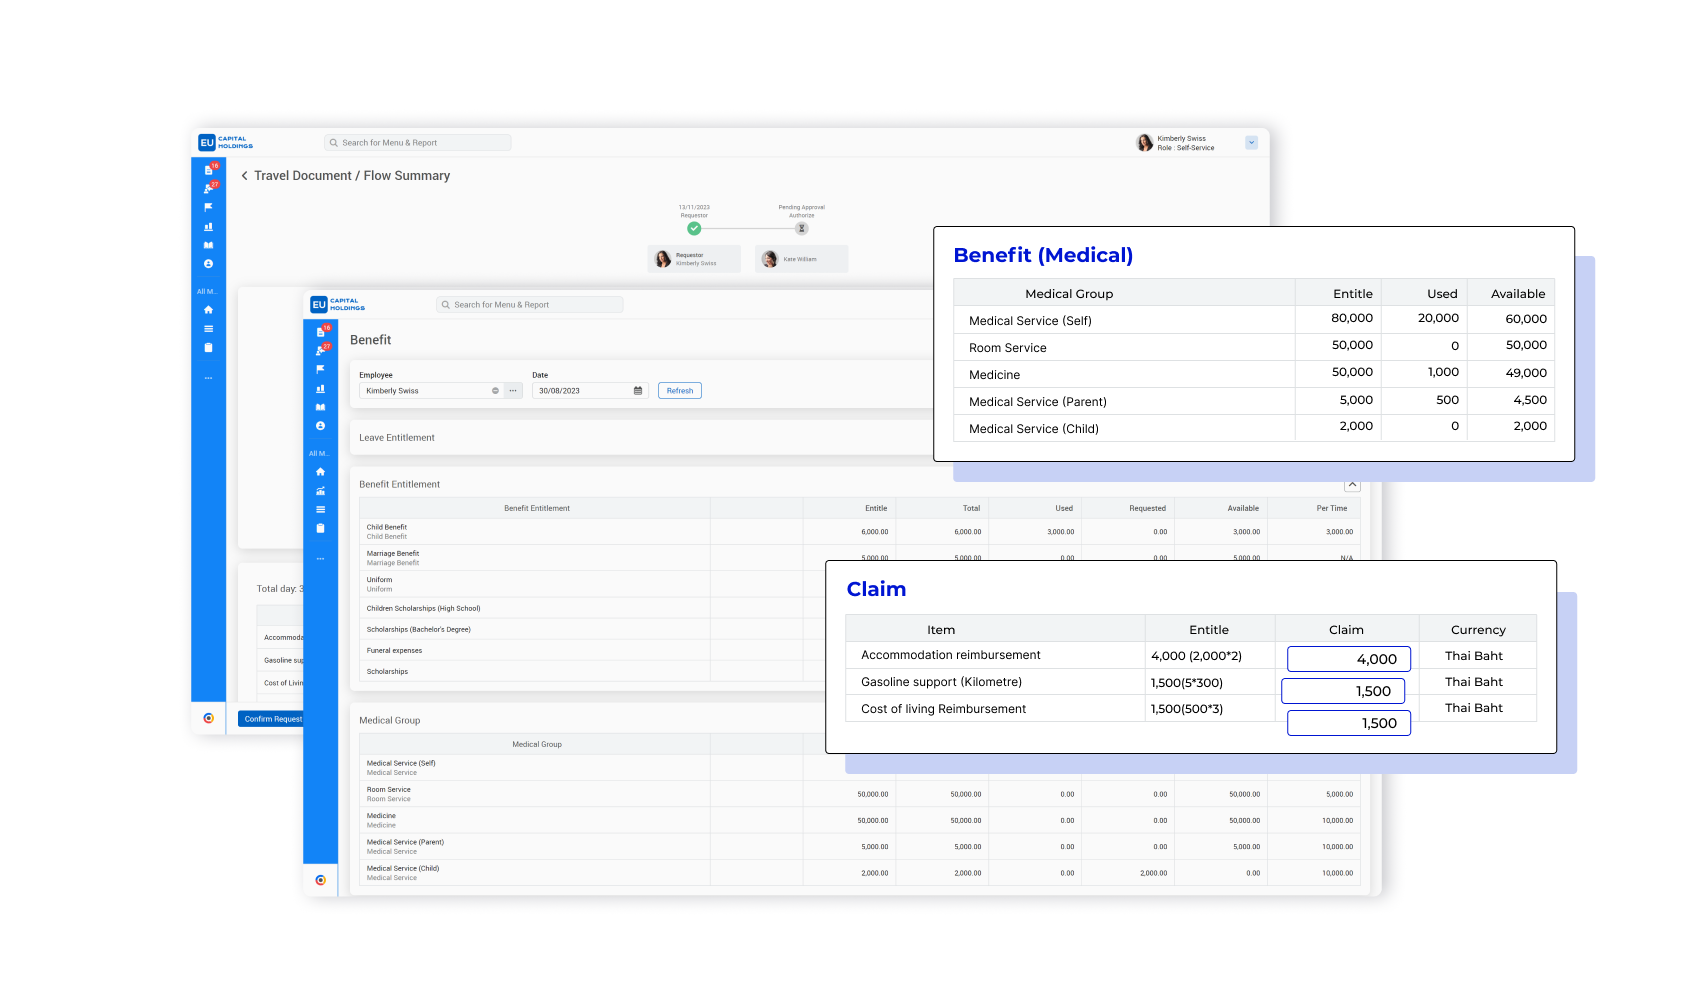1701x984 pixels.
Task: Open the book icon in the Benefit window sidebar
Action: [x=320, y=407]
